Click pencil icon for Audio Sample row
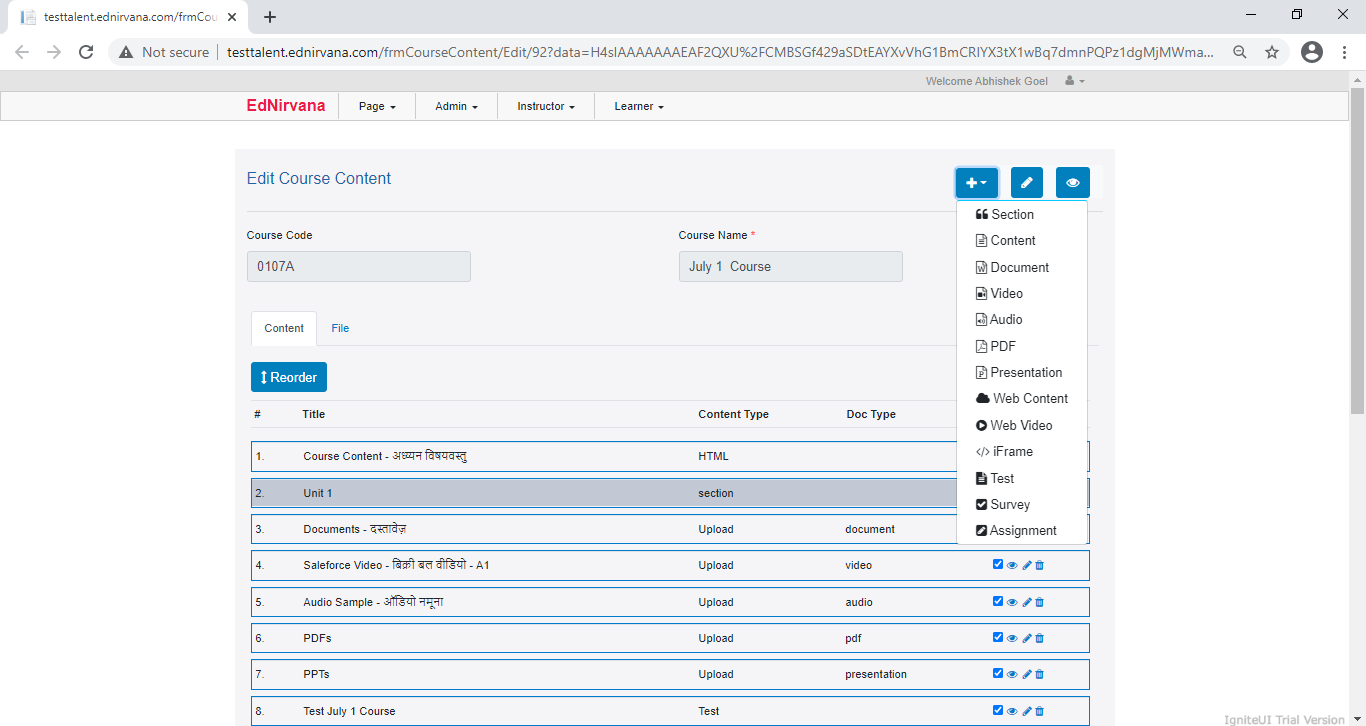The height and width of the screenshot is (726, 1366). pos(1027,602)
